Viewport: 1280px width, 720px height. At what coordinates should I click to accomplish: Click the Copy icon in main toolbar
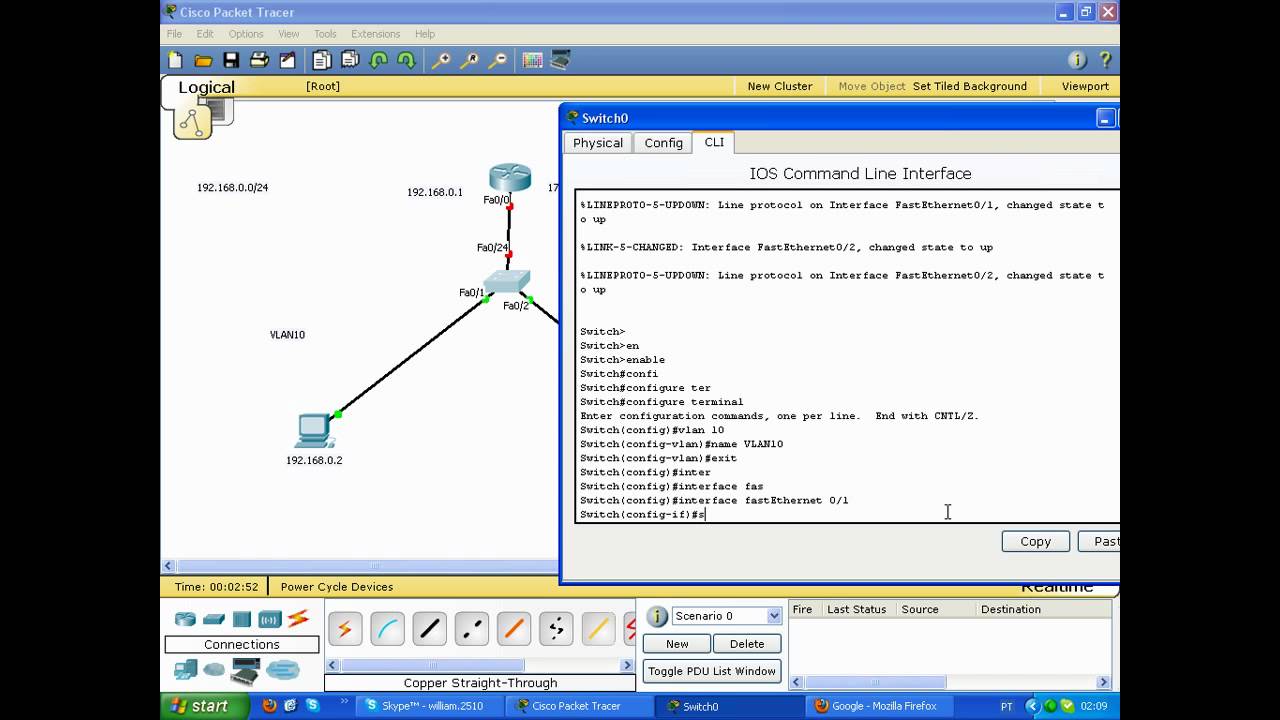tap(321, 60)
